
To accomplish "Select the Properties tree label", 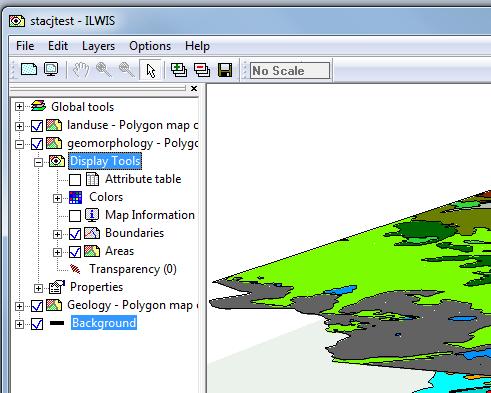I will pos(96,287).
